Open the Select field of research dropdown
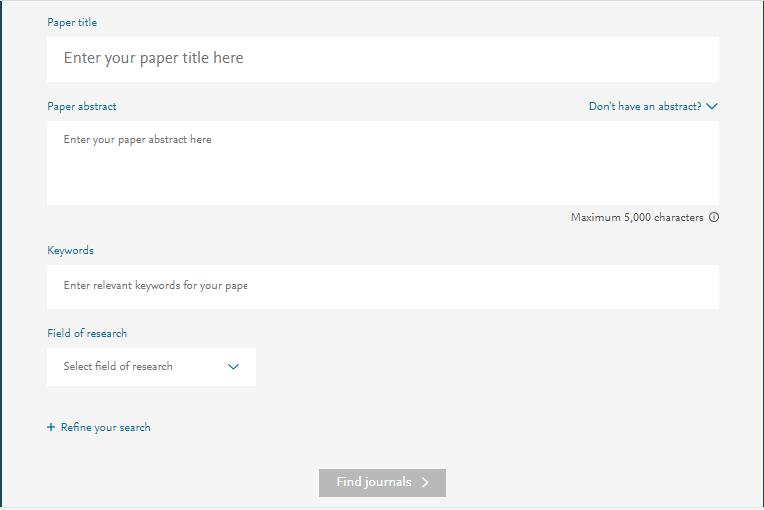The image size is (764, 510). coord(151,367)
